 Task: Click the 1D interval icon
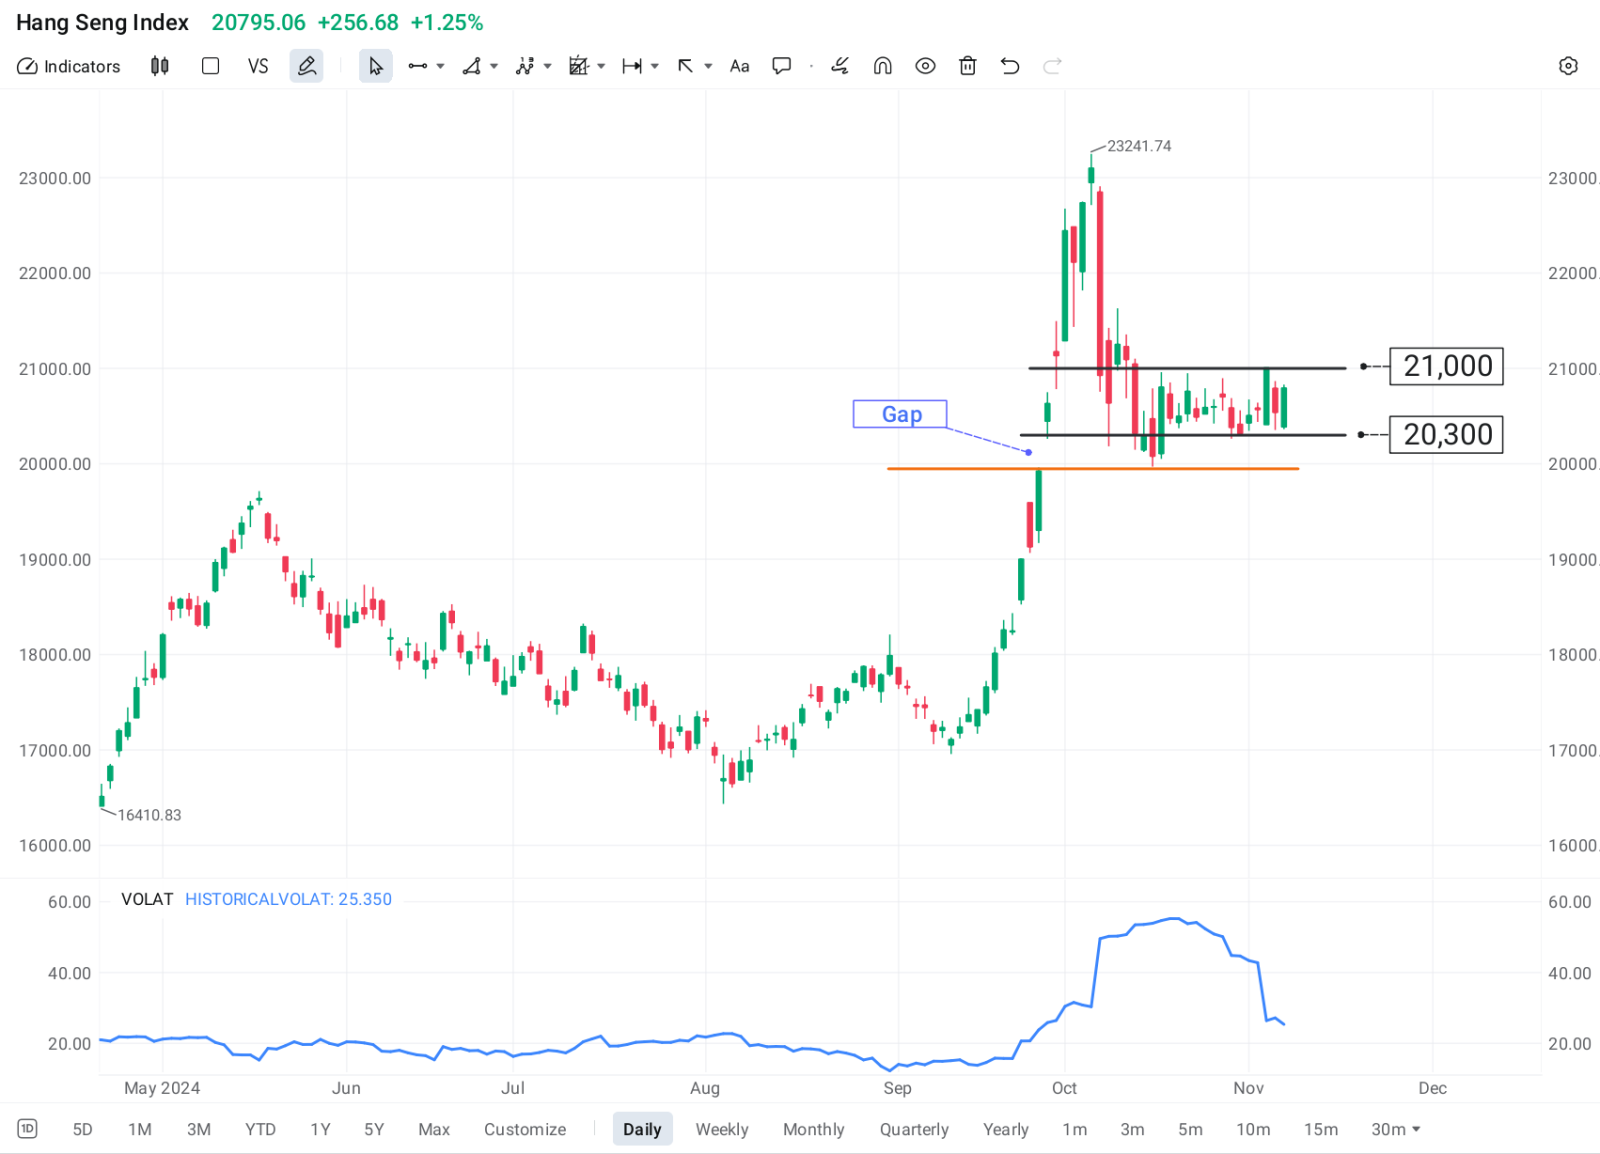[x=27, y=1129]
